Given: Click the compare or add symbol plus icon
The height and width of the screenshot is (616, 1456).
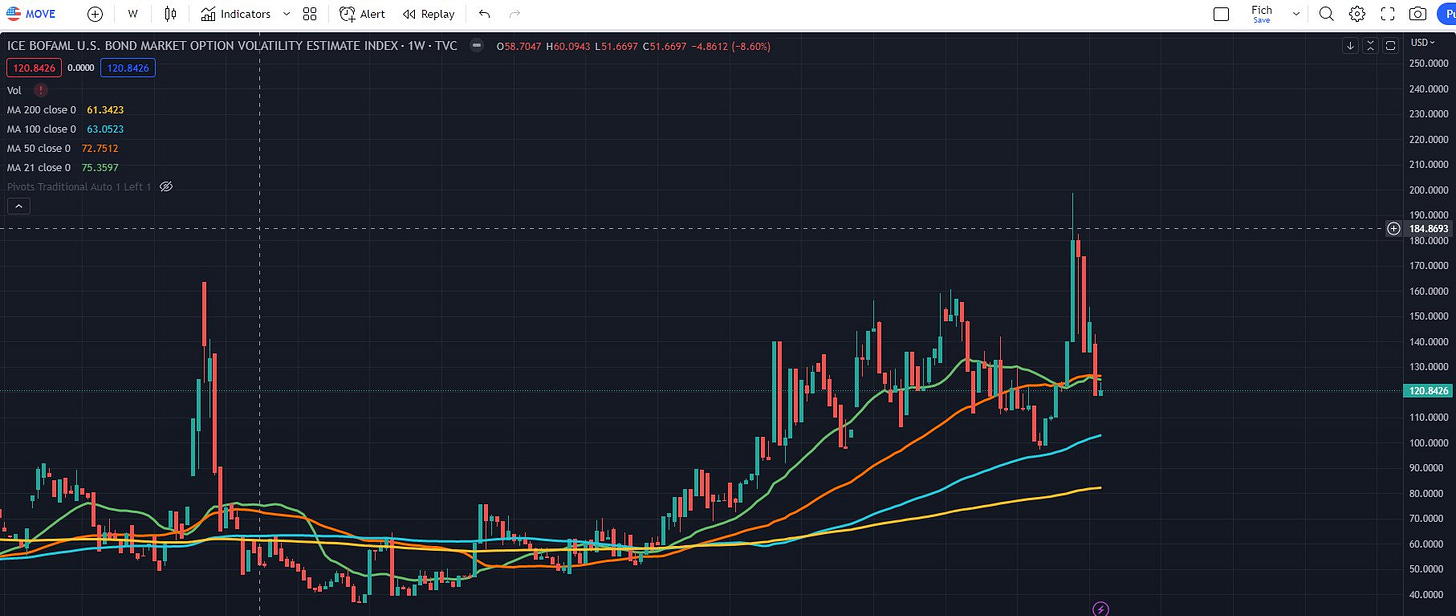Looking at the screenshot, I should 95,14.
